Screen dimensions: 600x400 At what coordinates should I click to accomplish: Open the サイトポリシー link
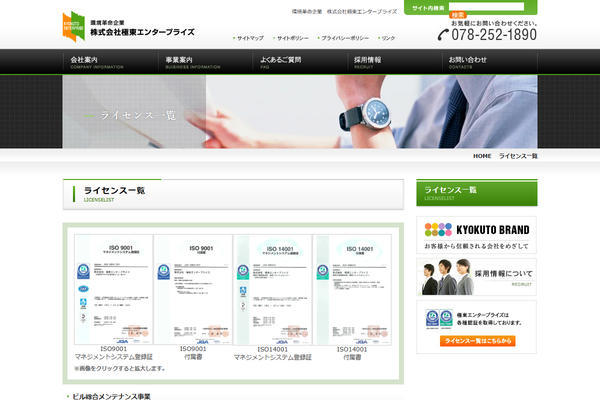(x=292, y=38)
